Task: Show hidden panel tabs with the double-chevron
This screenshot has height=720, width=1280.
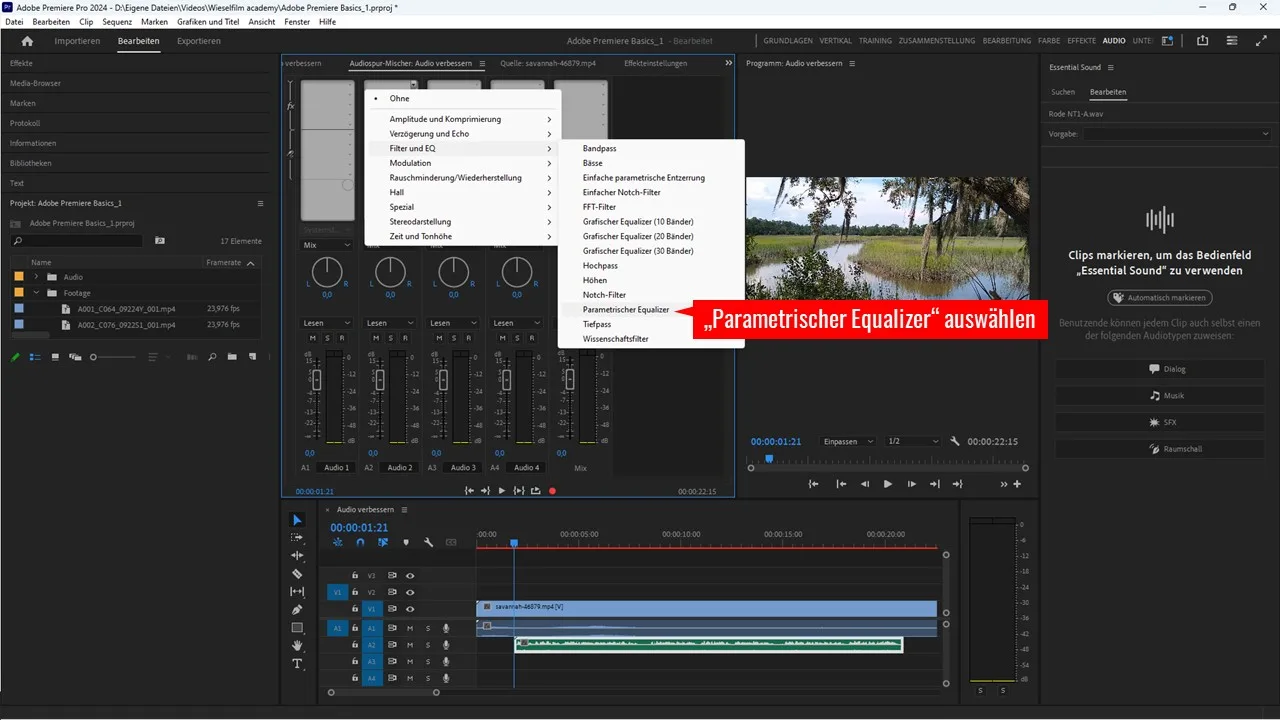Action: pyautogui.click(x=729, y=63)
